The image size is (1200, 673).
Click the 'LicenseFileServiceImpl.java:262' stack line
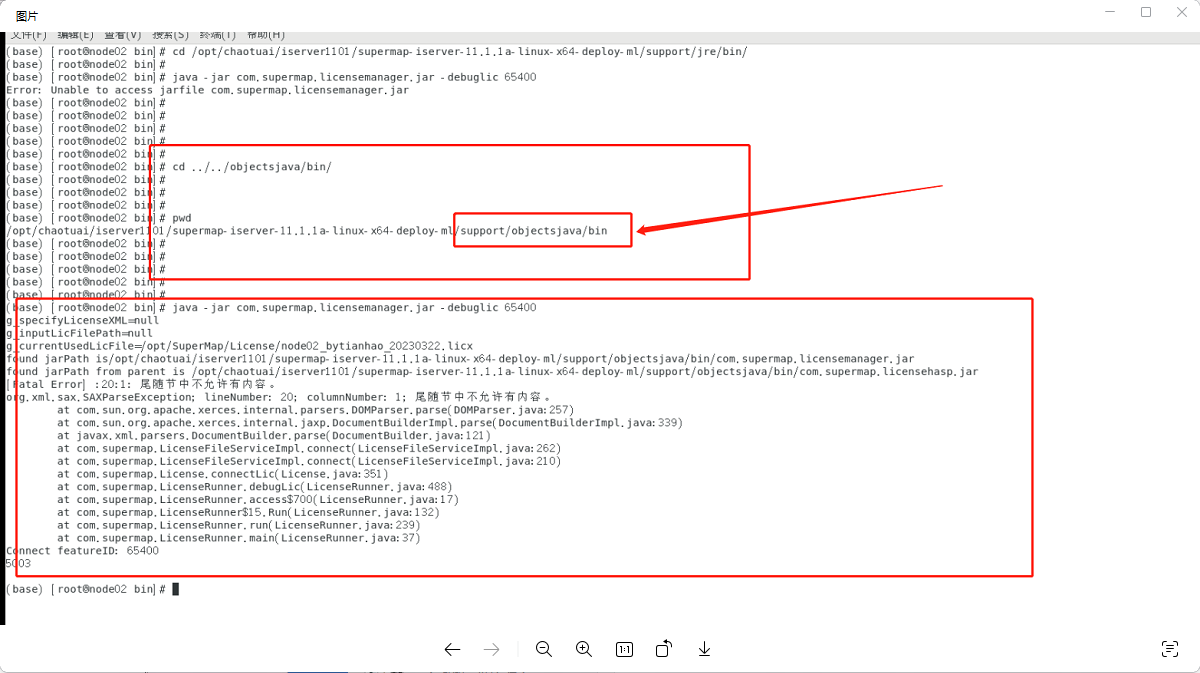(x=309, y=449)
